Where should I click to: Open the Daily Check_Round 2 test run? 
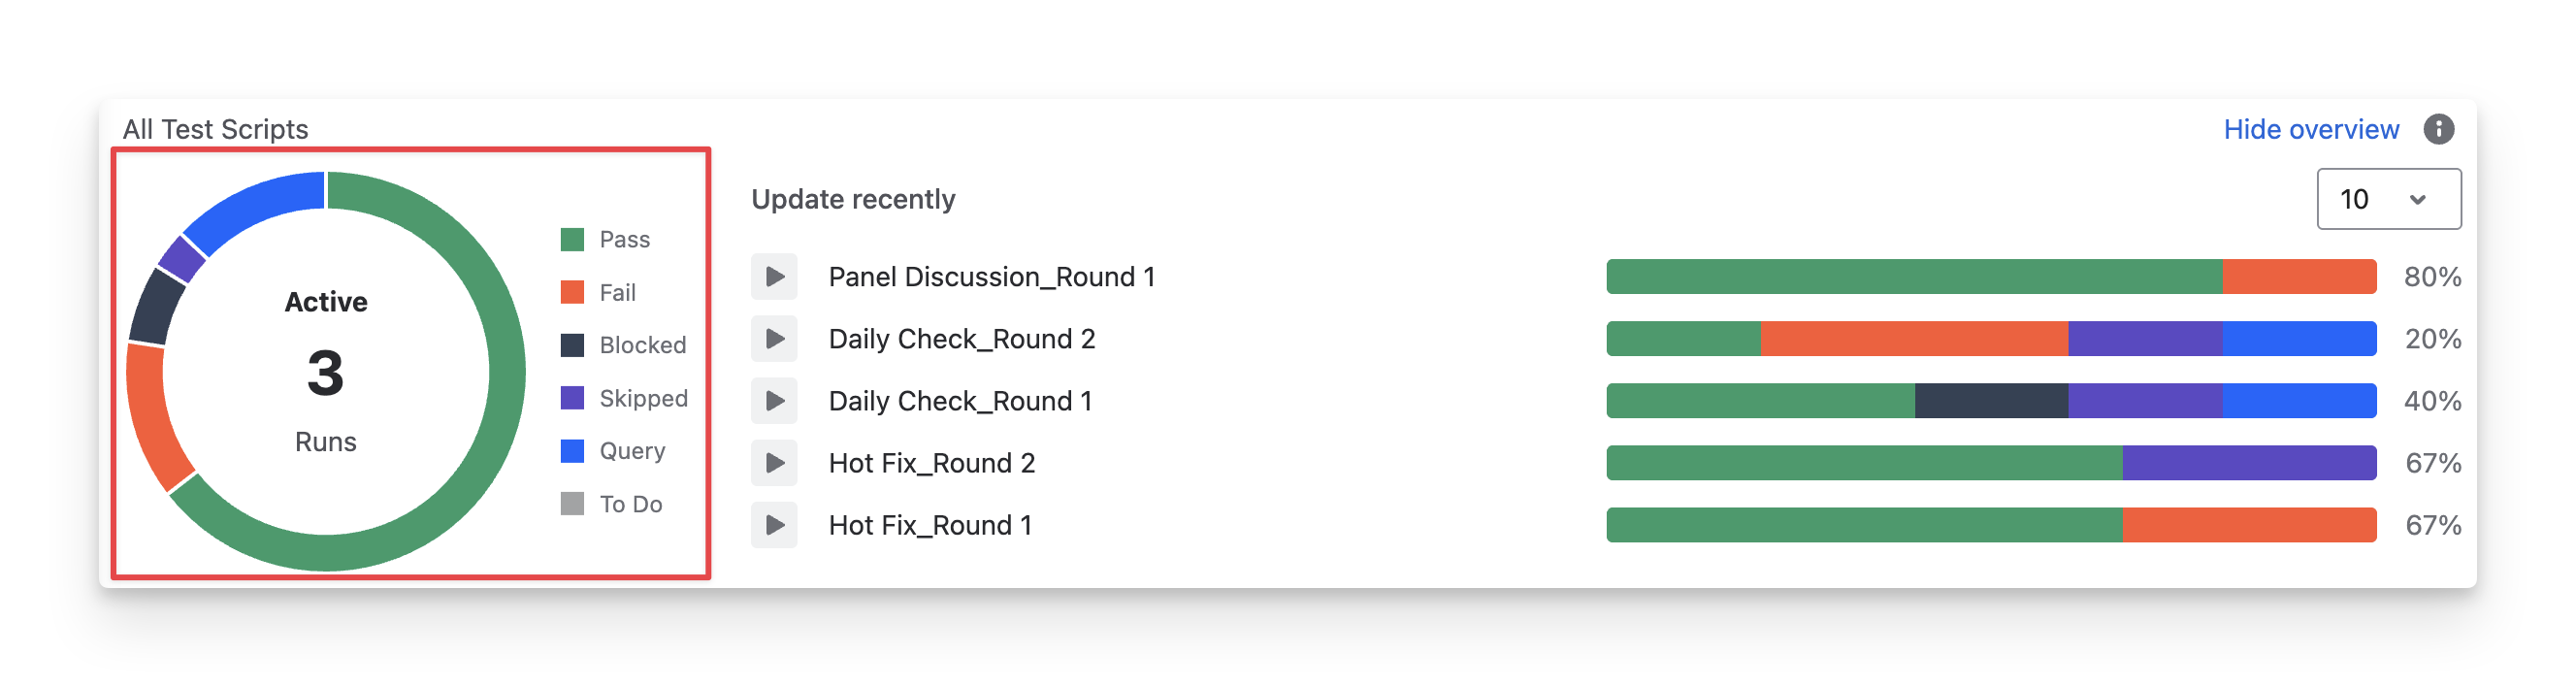tap(961, 339)
